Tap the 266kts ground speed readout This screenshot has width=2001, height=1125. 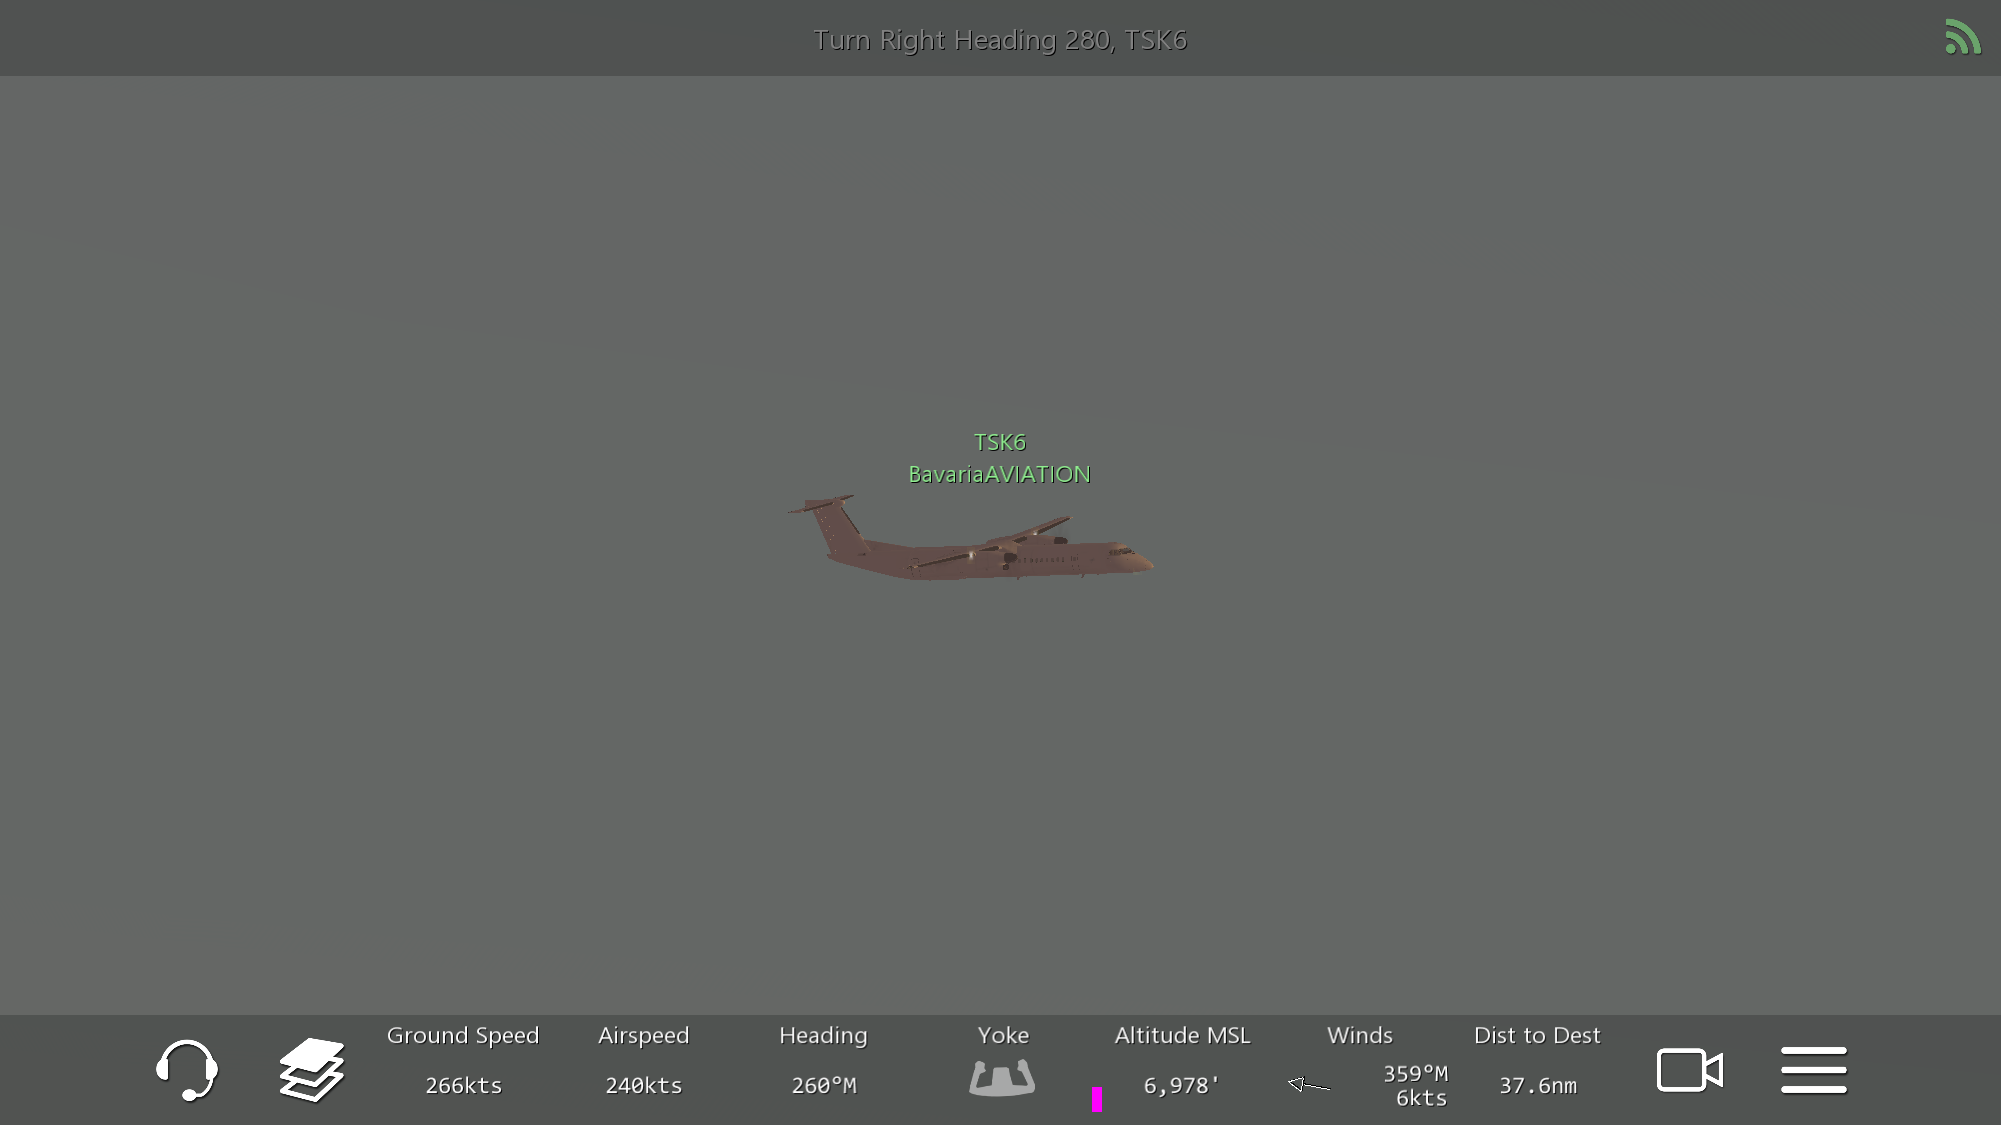point(463,1085)
